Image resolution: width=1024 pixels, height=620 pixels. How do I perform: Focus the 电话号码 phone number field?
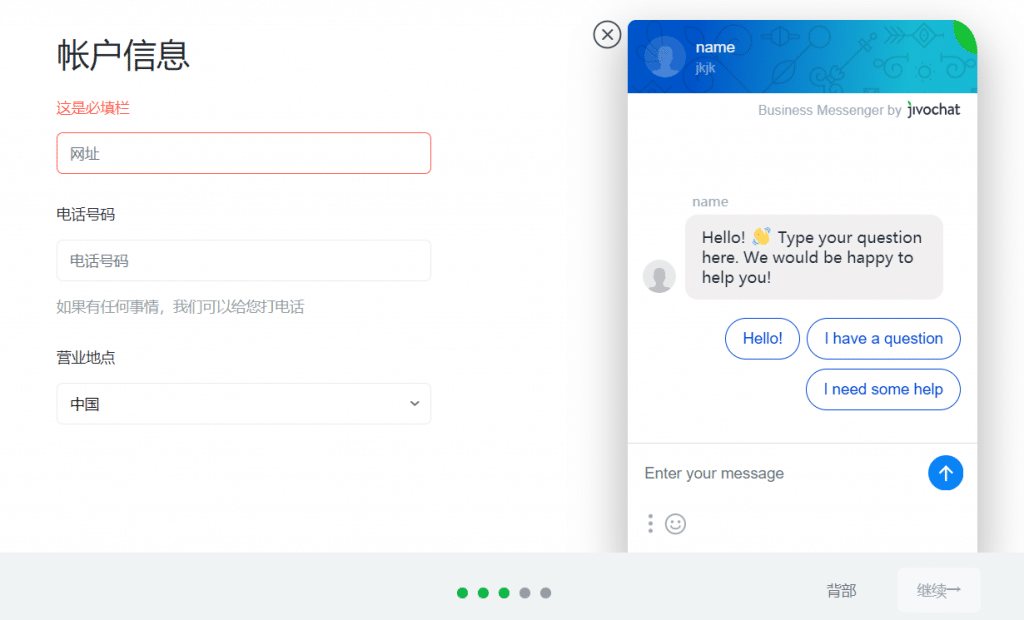pos(244,261)
